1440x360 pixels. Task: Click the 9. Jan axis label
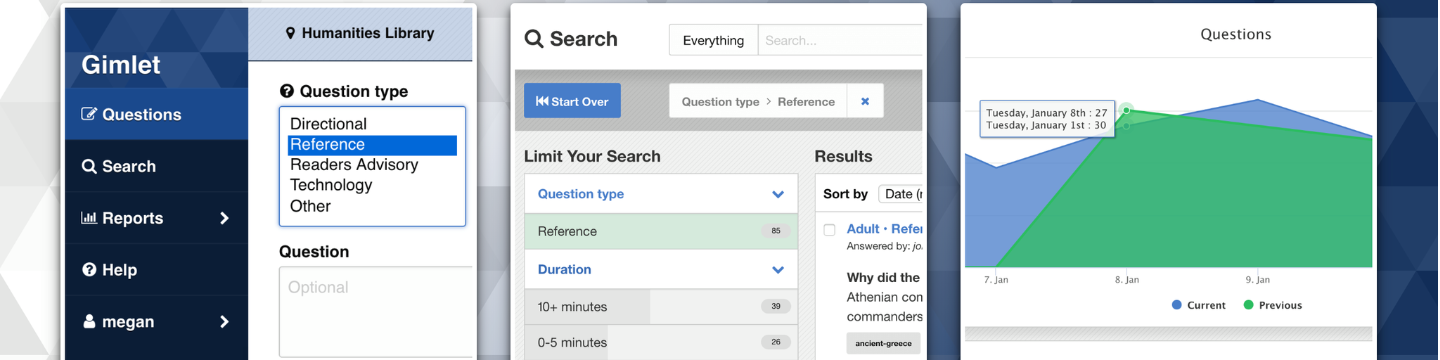click(1257, 280)
